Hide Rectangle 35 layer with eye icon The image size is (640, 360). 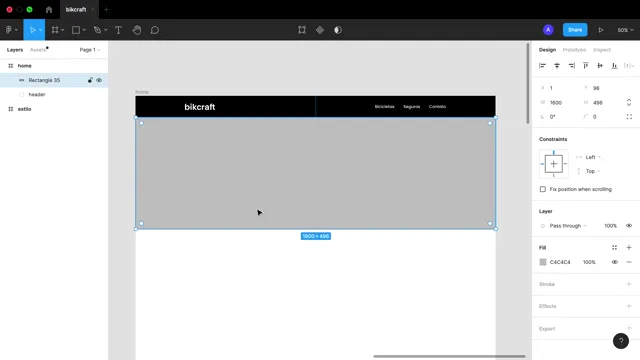(99, 80)
